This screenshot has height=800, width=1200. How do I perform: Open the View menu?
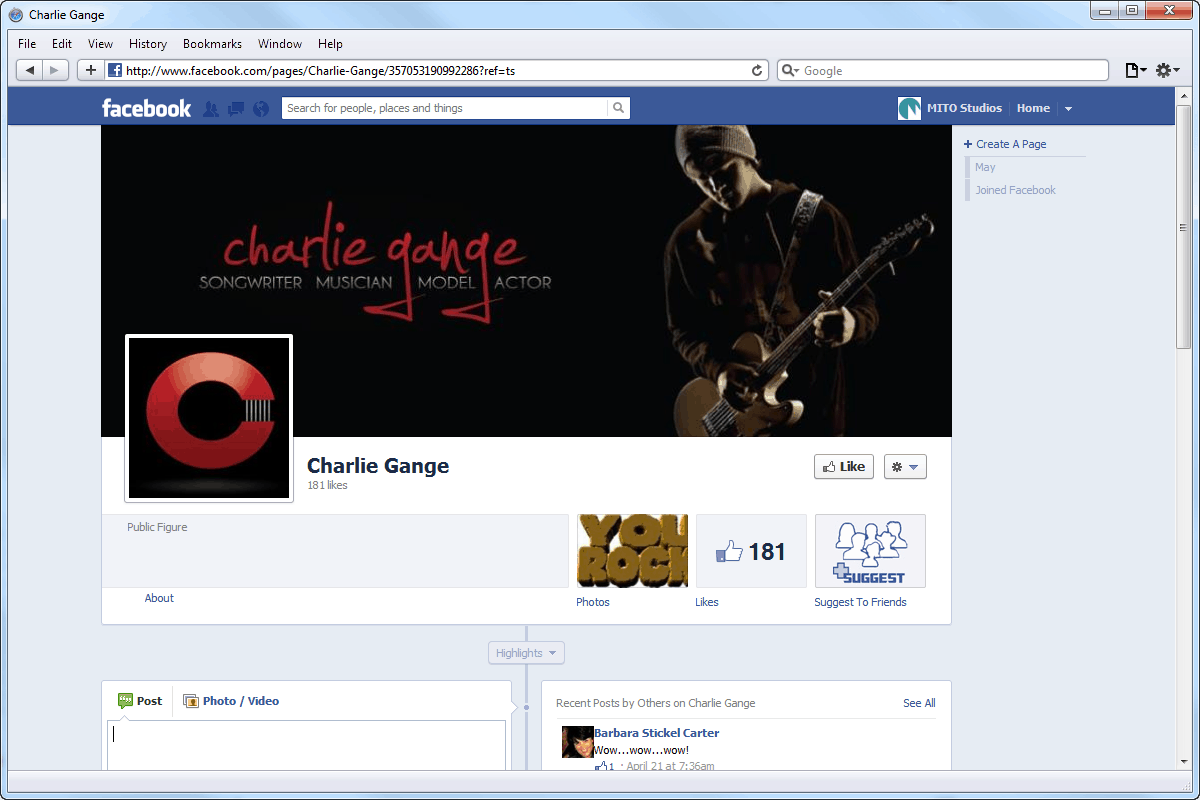click(100, 44)
